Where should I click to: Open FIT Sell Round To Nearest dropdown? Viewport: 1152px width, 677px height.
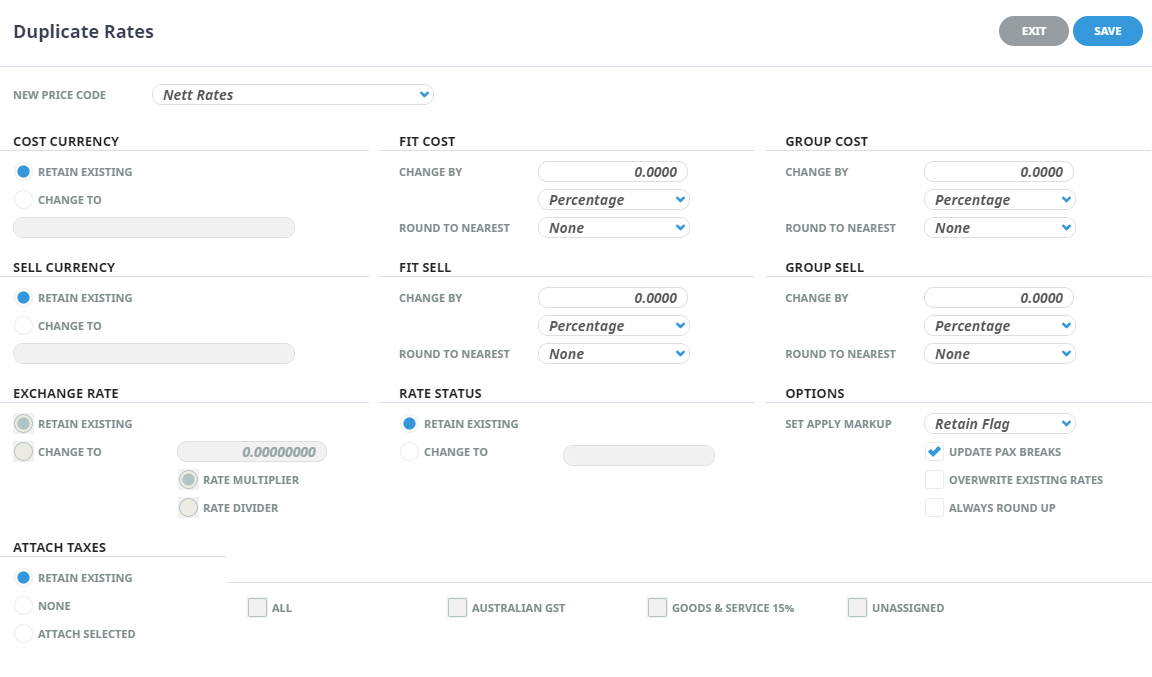(x=613, y=354)
